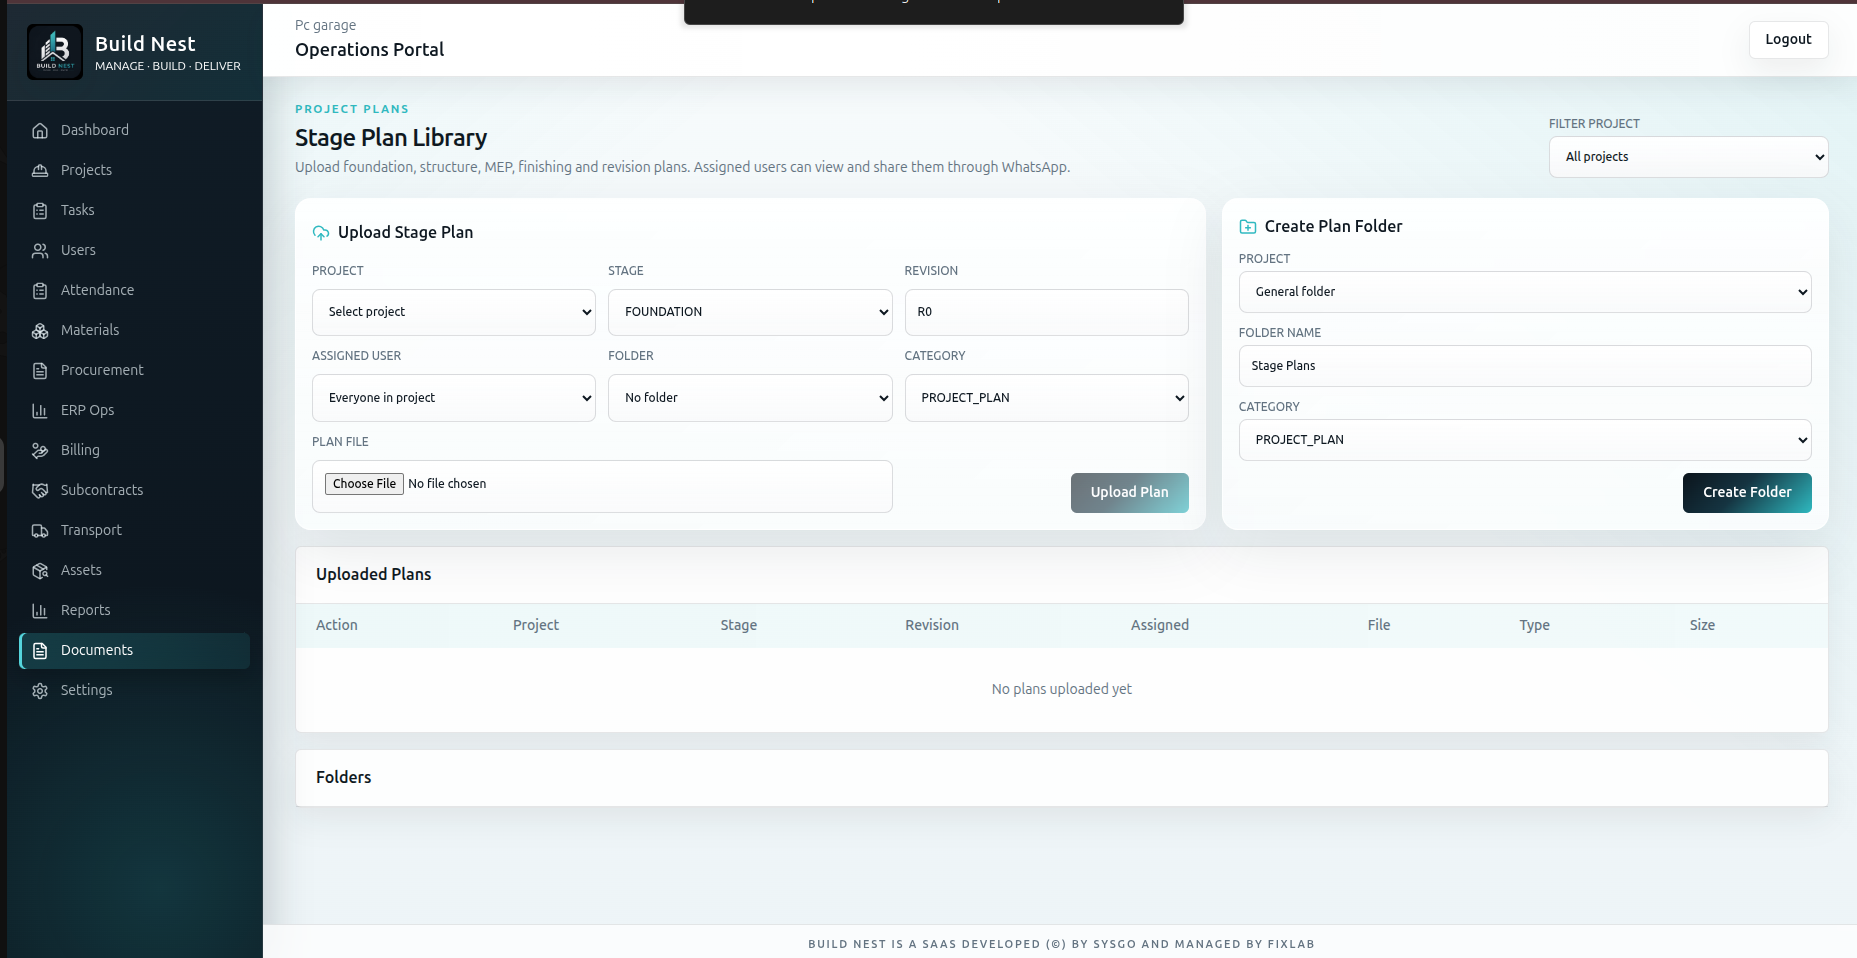Click the ERP Ops chart icon

point(40,410)
